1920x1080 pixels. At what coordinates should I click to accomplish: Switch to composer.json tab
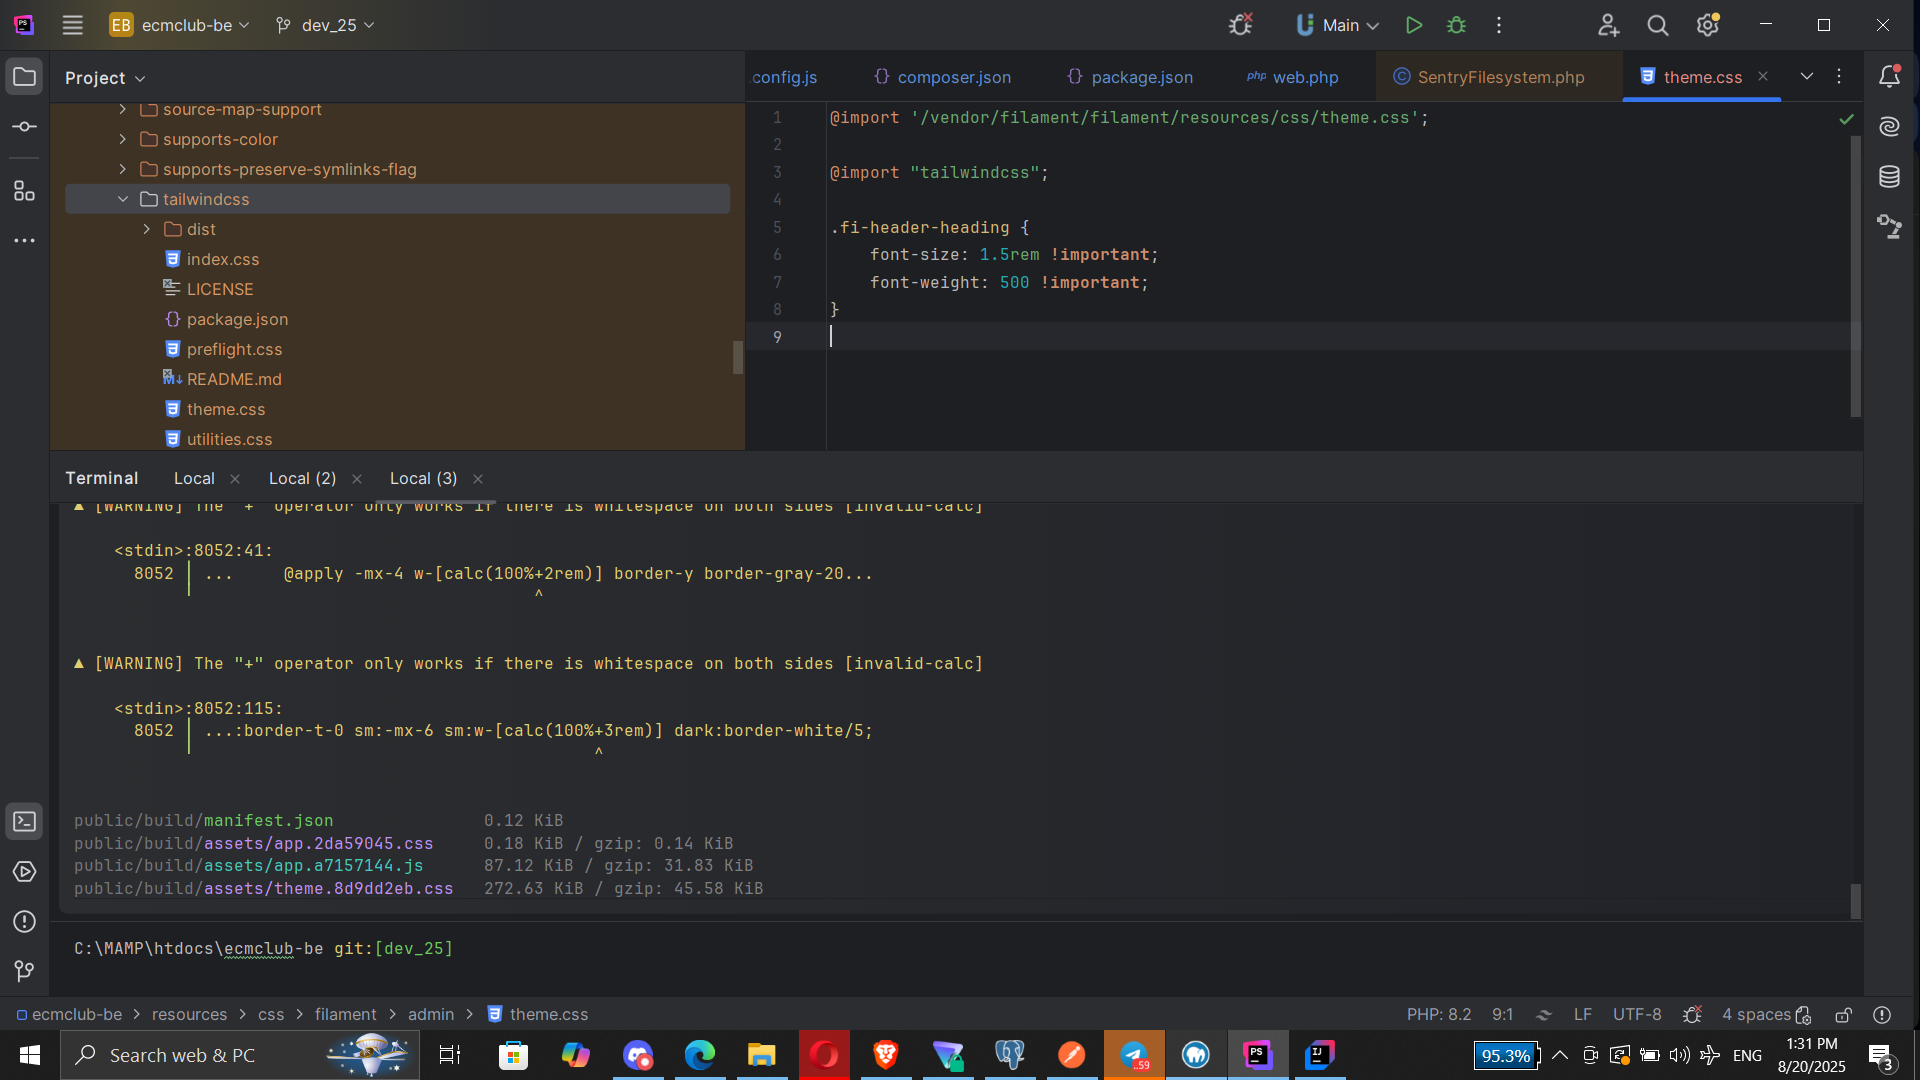942,77
